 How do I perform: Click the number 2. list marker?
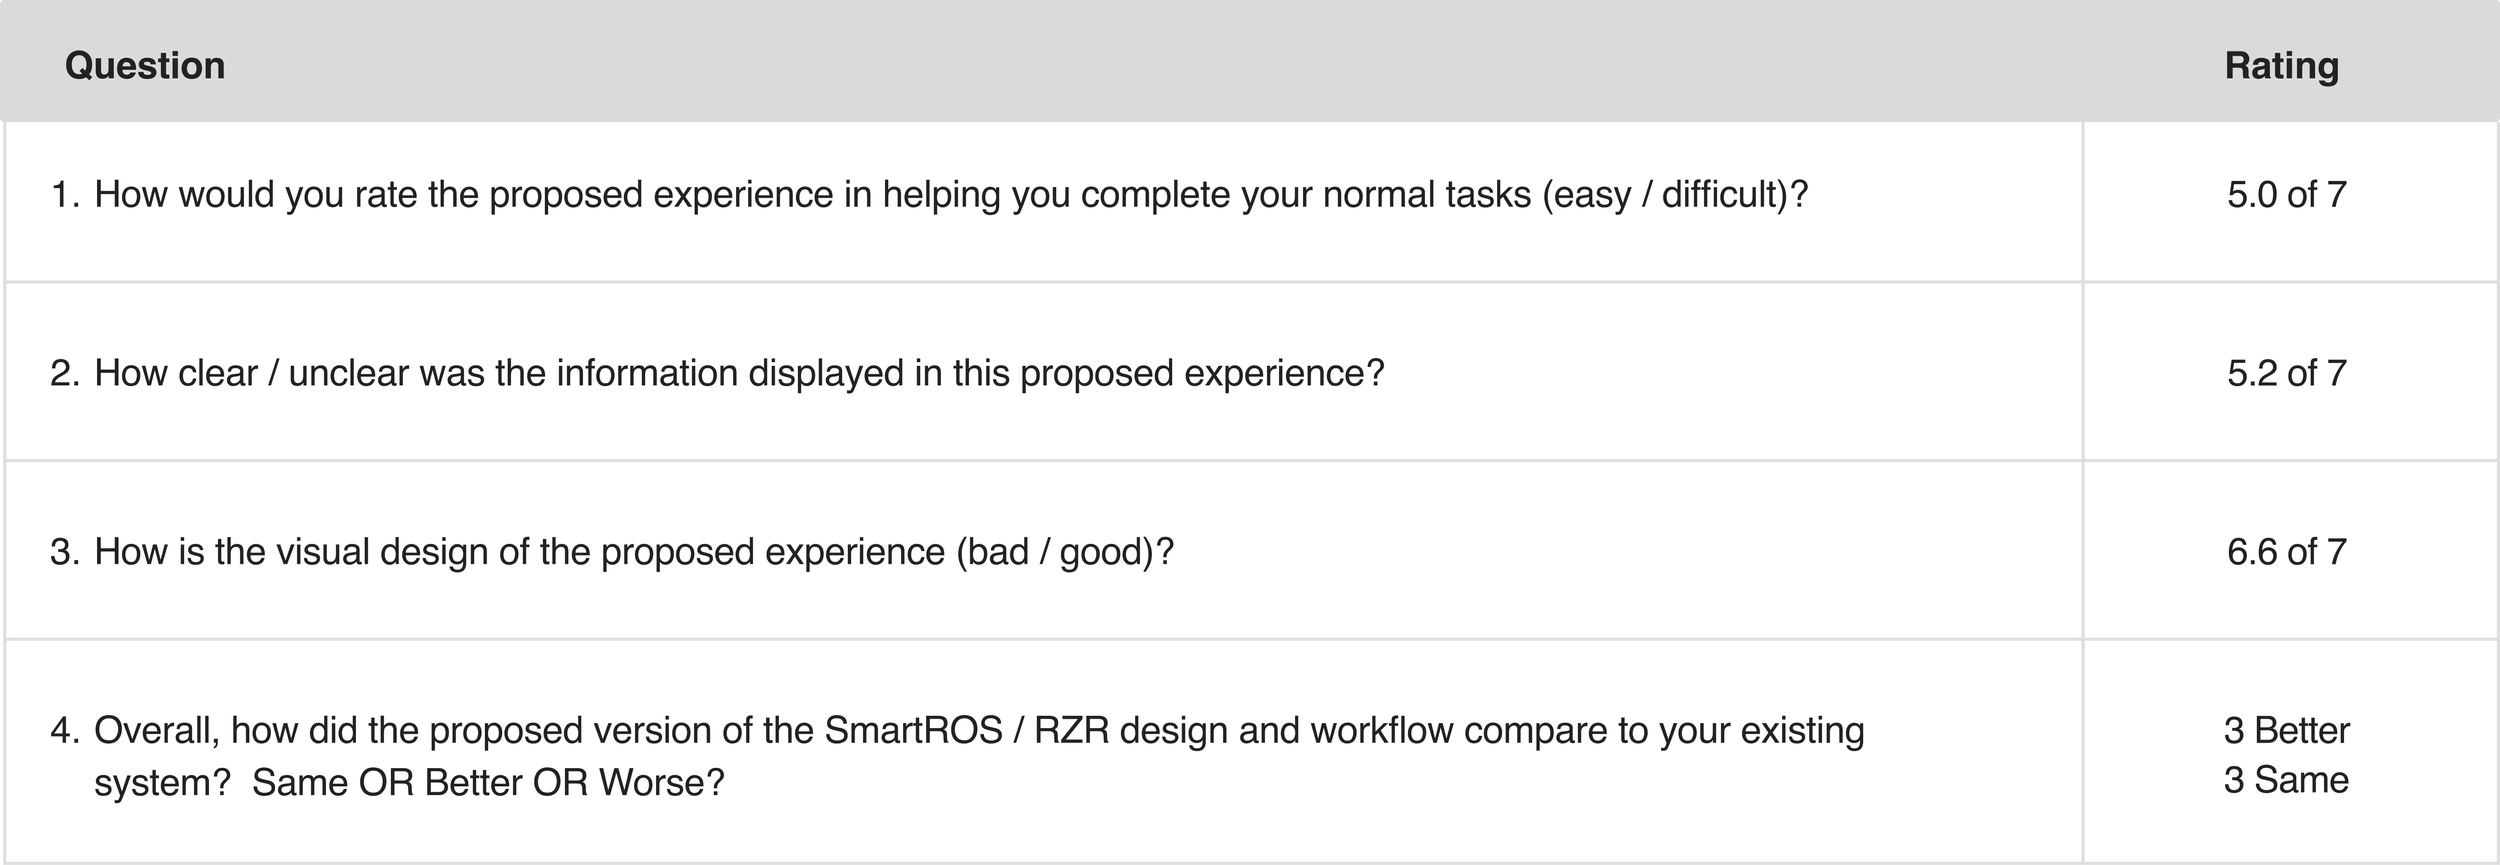[x=65, y=373]
